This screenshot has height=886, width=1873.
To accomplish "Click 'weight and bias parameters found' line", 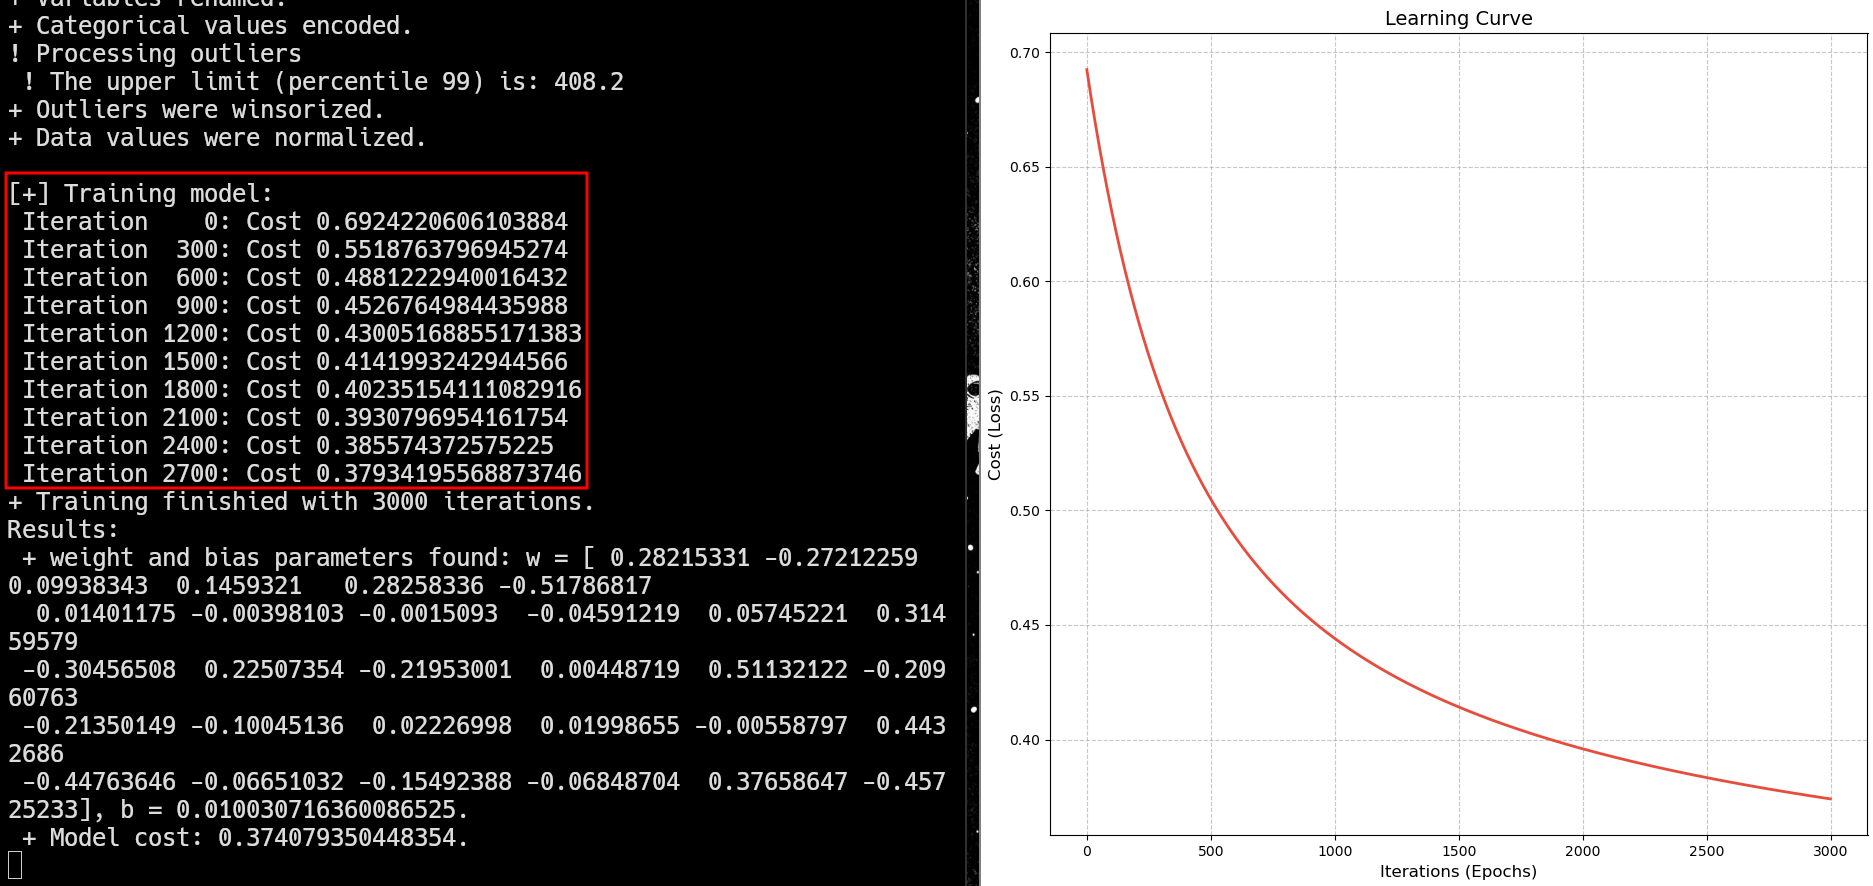I will pos(470,558).
